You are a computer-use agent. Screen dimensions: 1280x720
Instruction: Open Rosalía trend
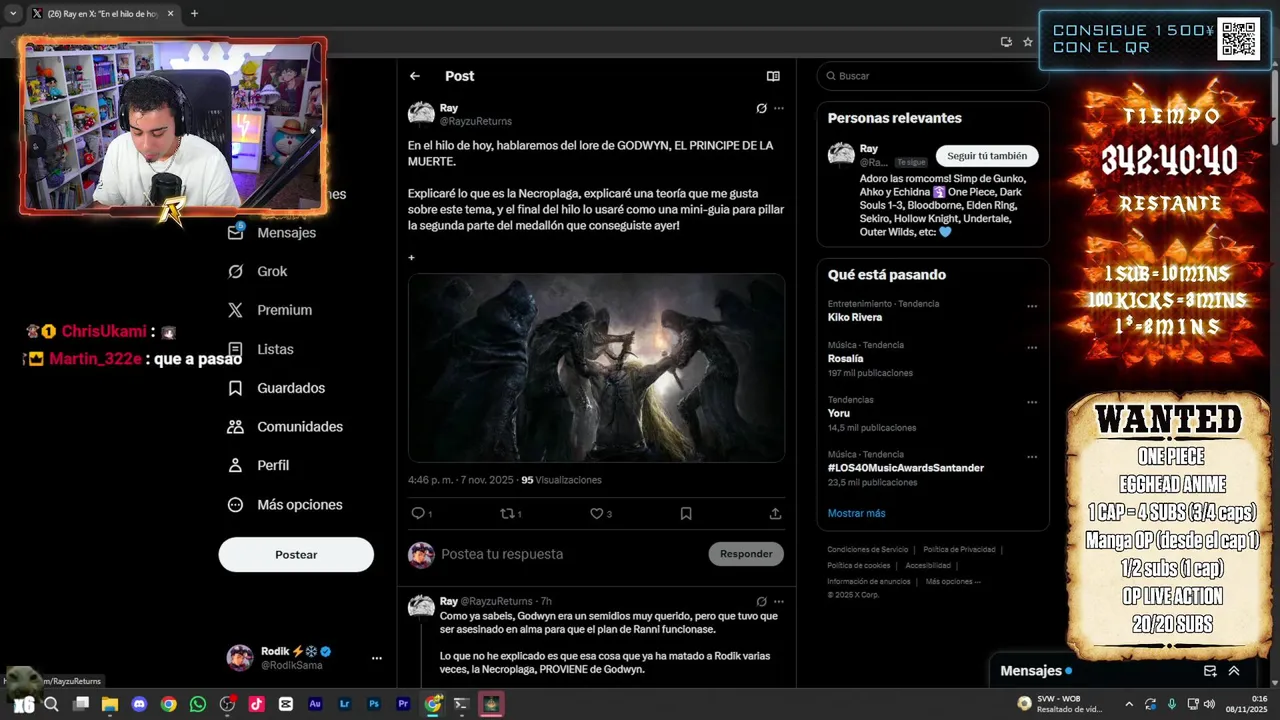pos(846,358)
